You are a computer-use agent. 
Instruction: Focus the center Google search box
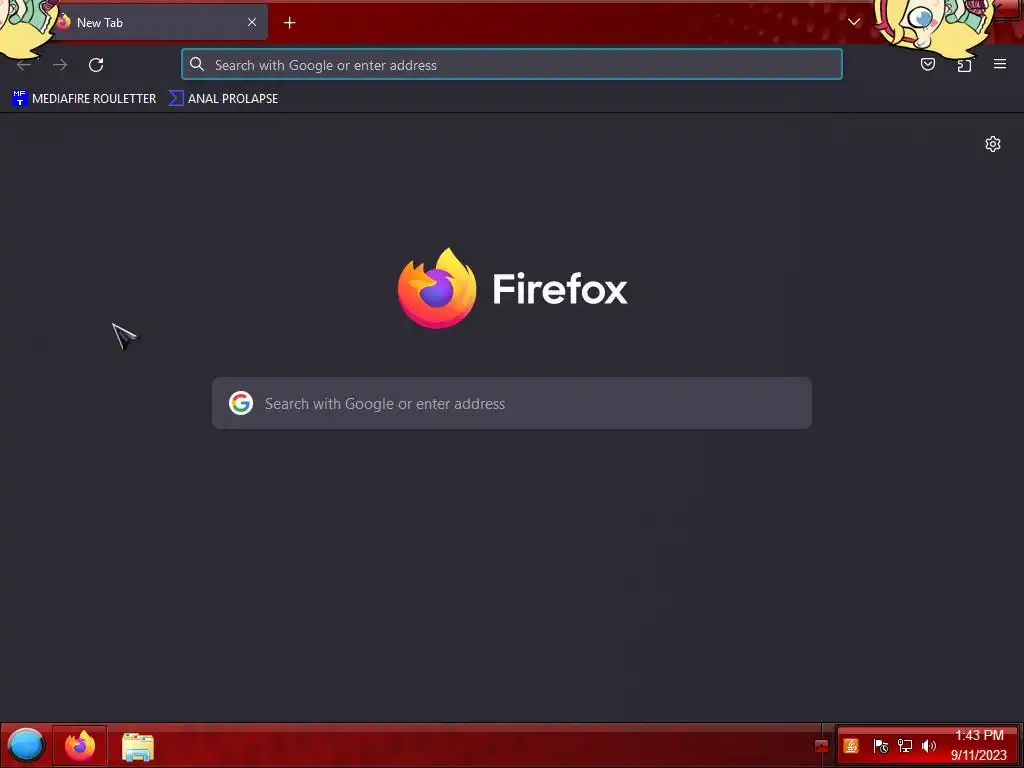512,403
